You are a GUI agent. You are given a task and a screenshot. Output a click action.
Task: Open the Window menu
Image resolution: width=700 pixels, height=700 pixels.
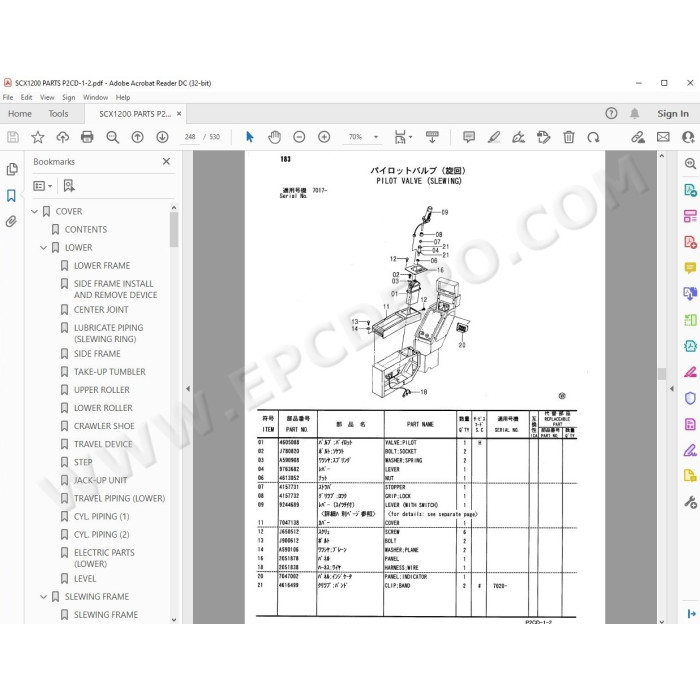click(96, 97)
